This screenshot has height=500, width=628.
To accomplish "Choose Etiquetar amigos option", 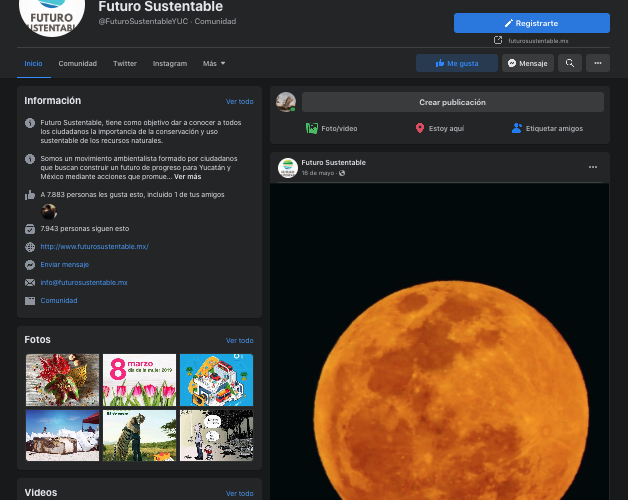I will click(x=547, y=129).
